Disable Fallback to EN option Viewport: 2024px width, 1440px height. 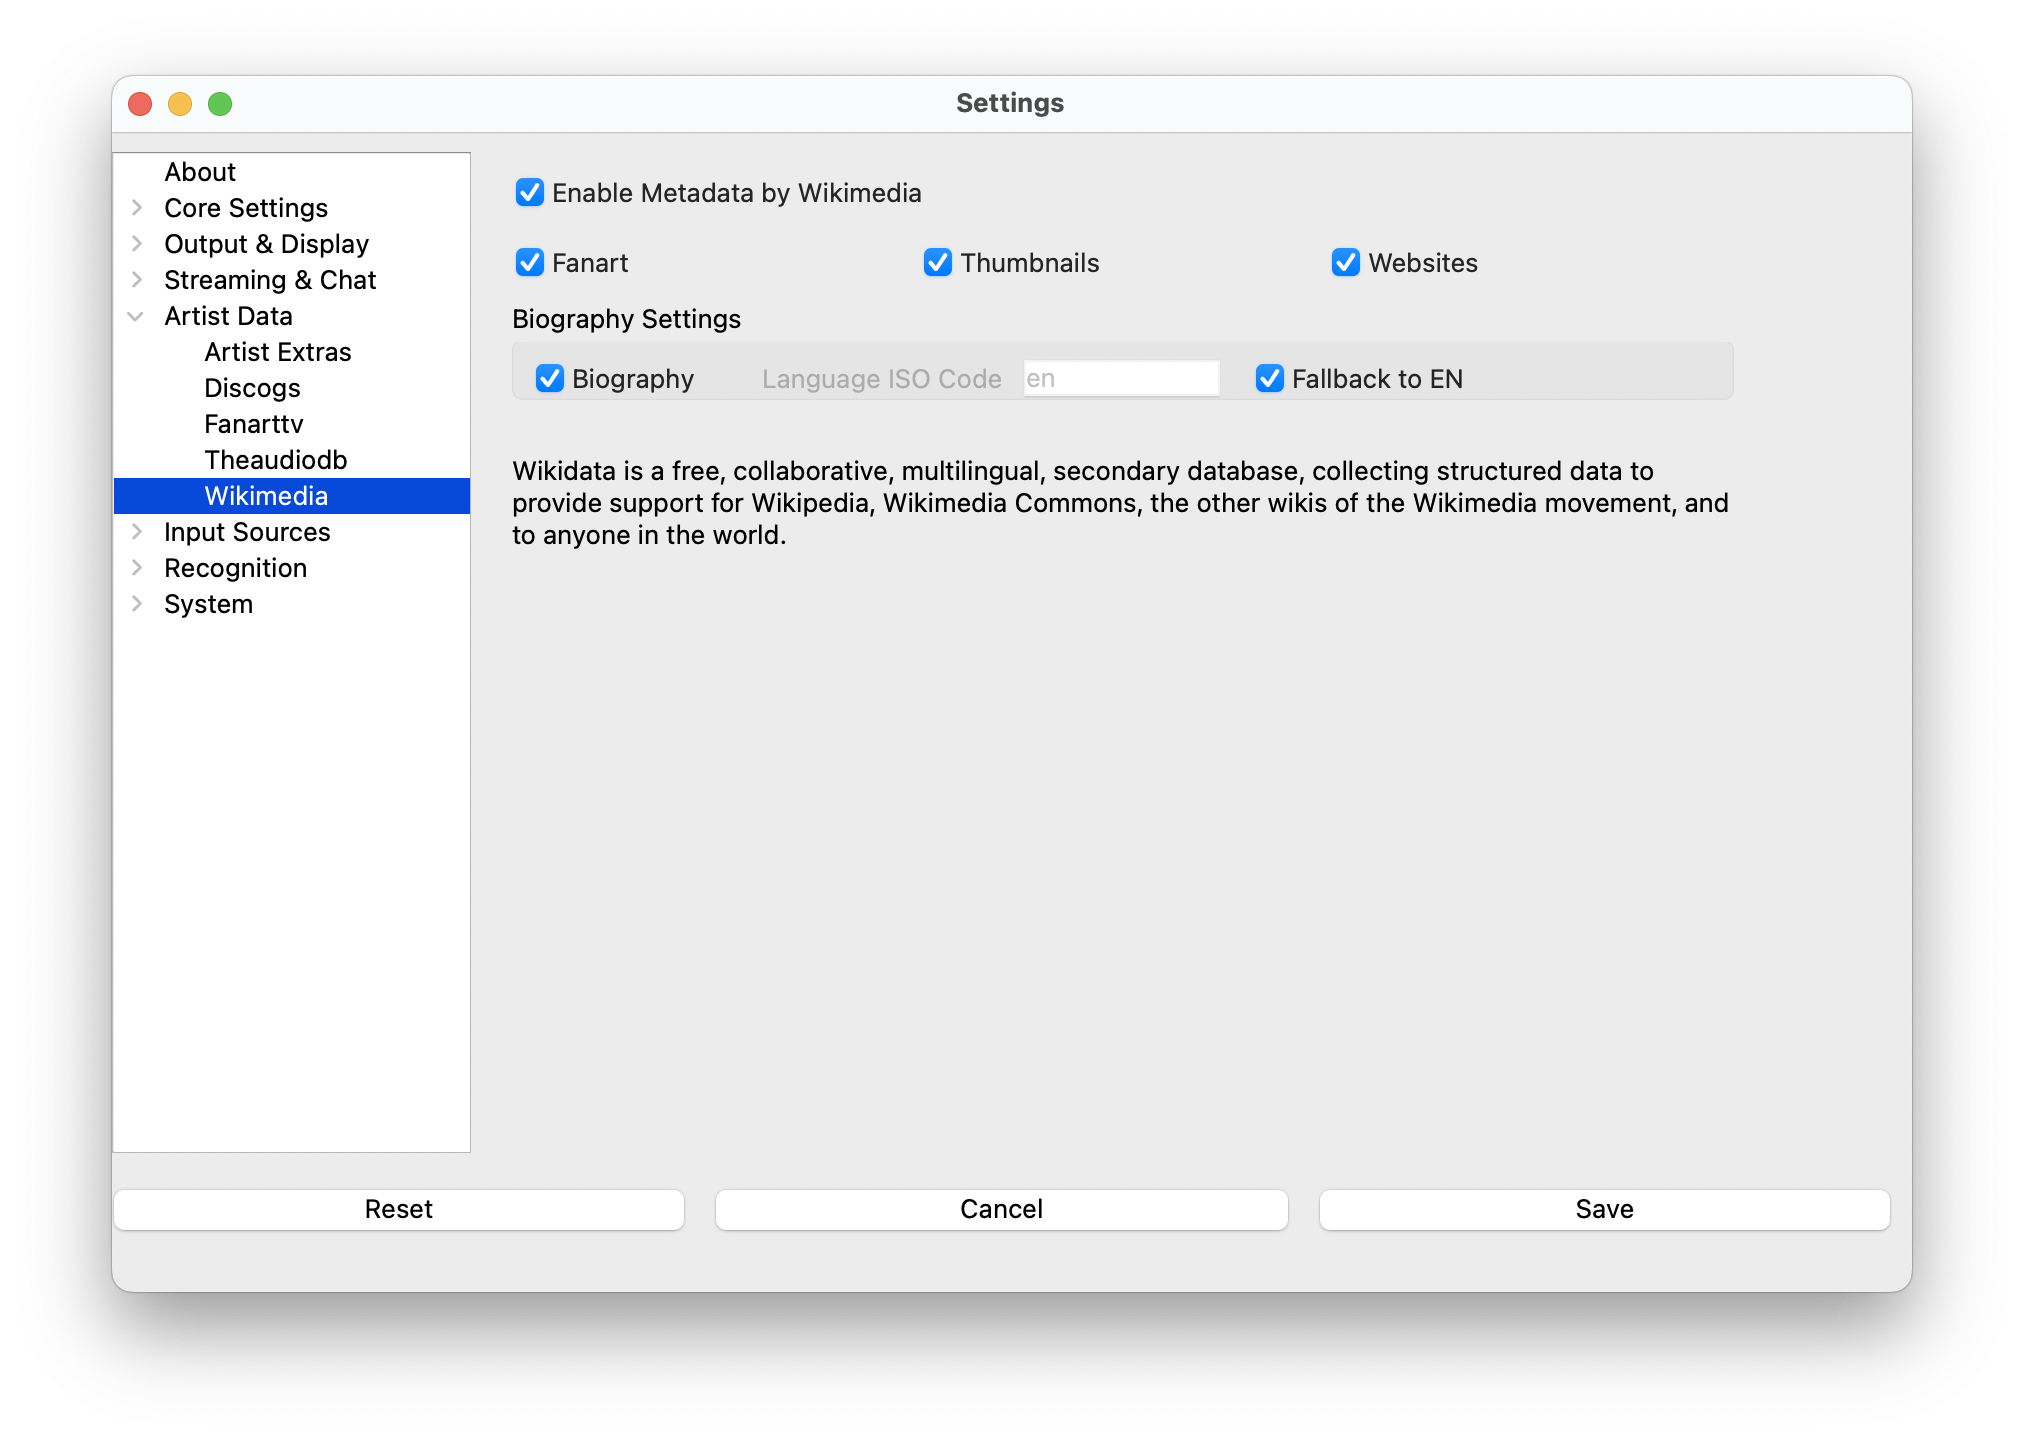(1270, 379)
